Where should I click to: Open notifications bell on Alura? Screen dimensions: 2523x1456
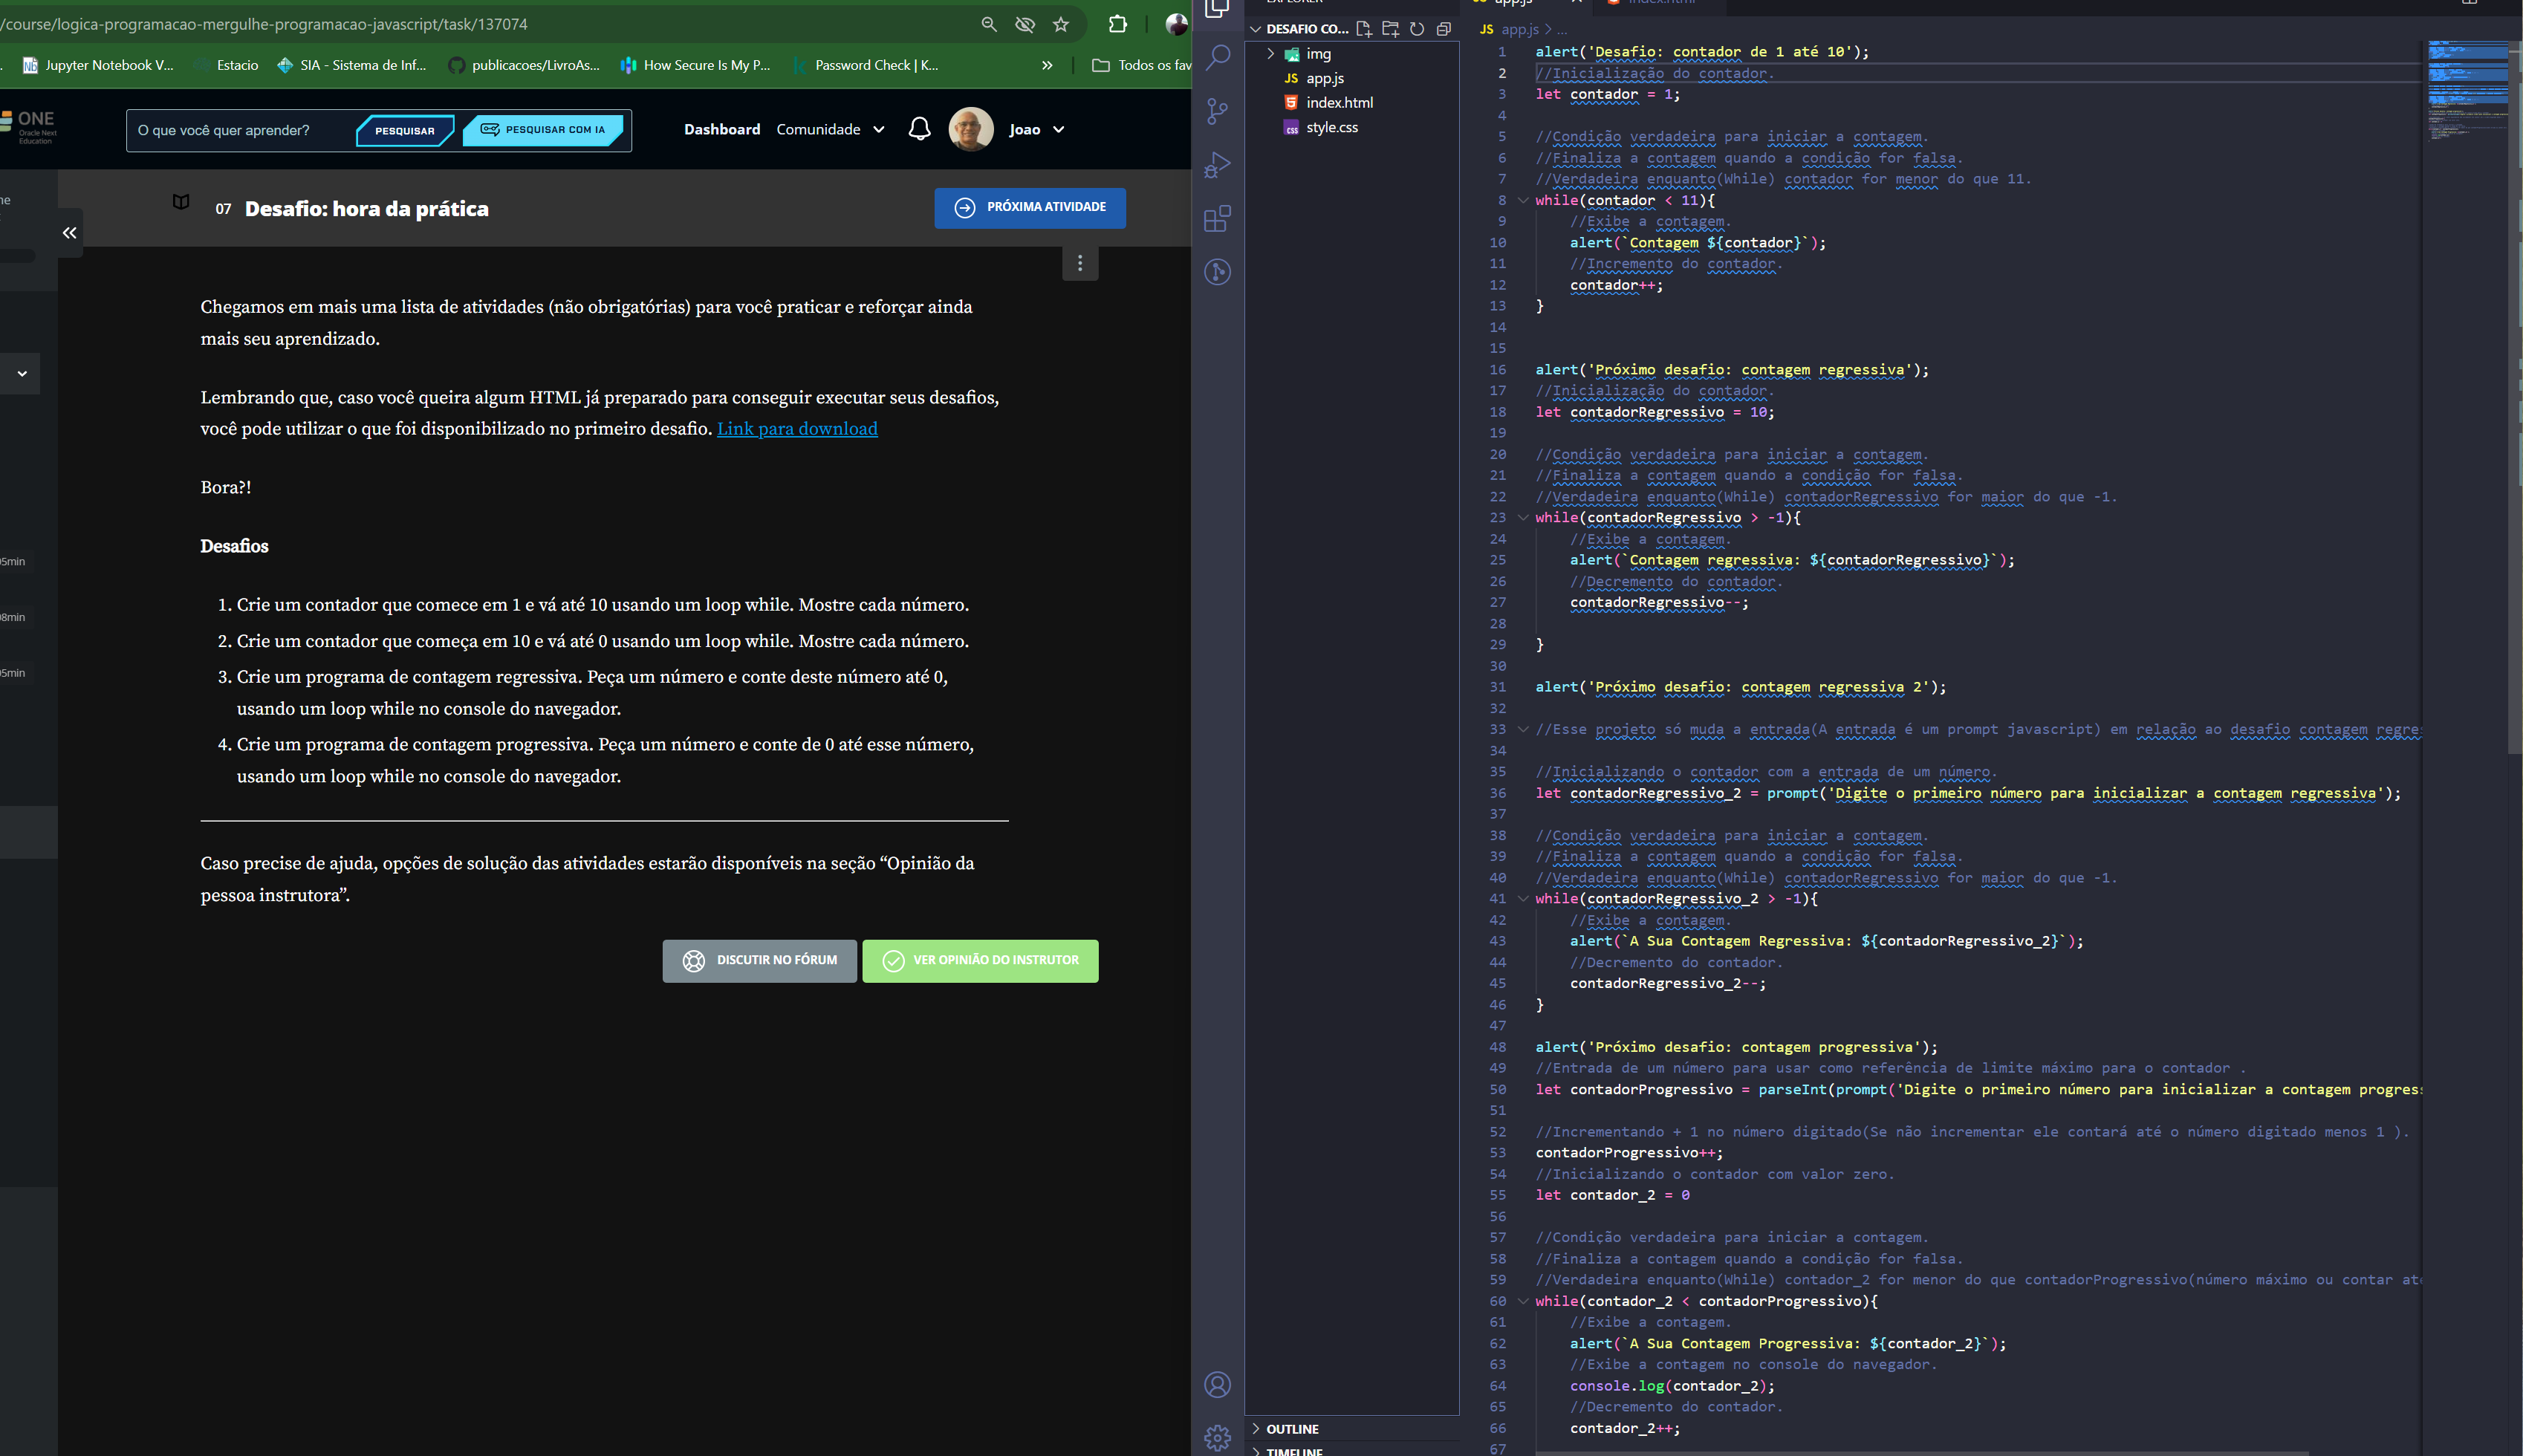pos(919,129)
